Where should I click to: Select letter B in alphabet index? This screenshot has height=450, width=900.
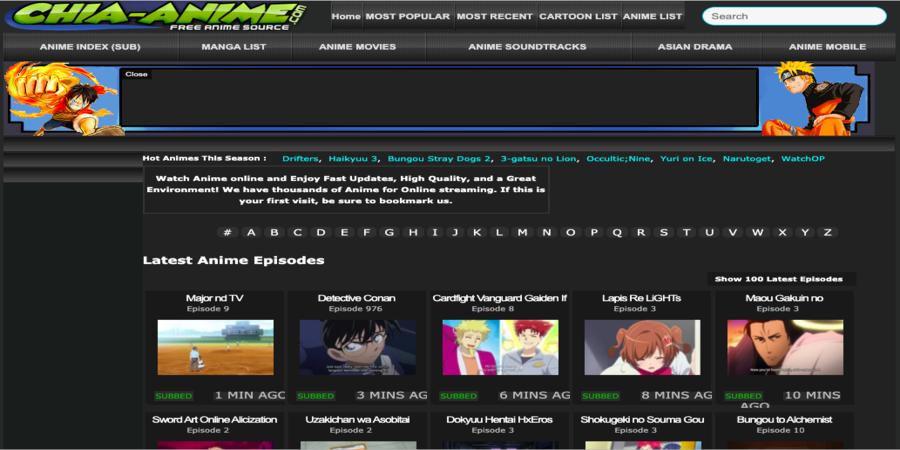tap(274, 232)
